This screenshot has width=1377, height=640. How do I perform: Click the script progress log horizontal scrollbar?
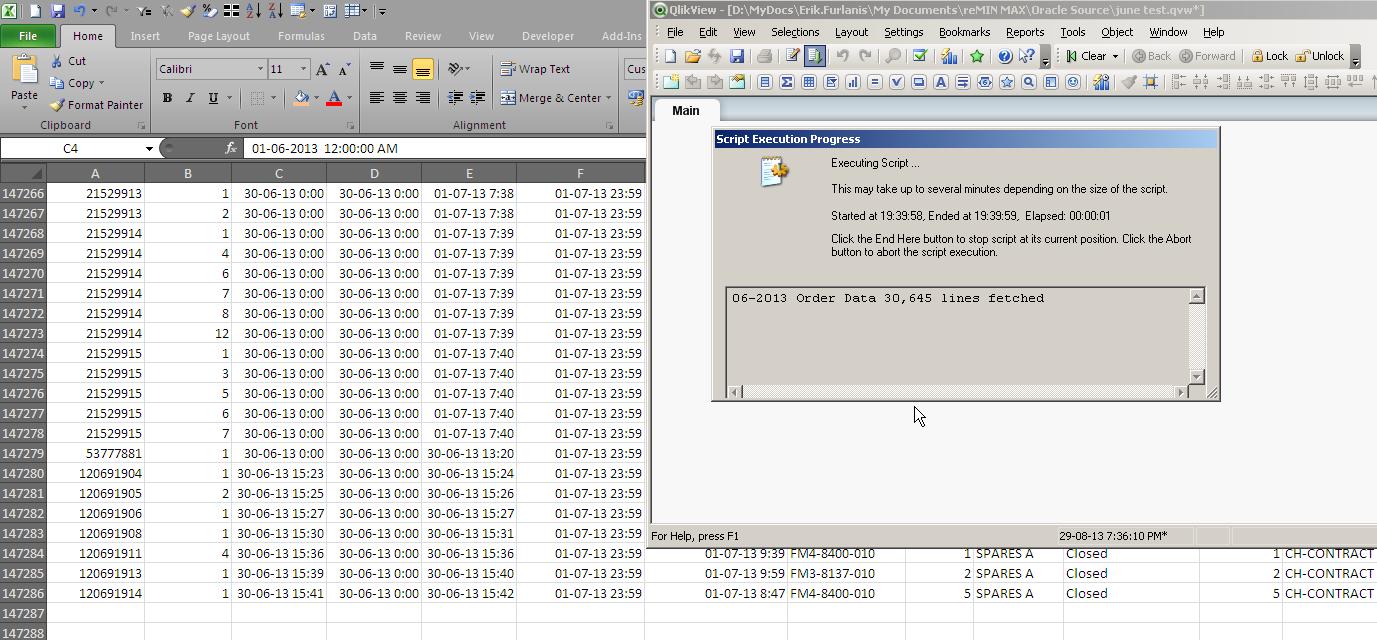[958, 392]
